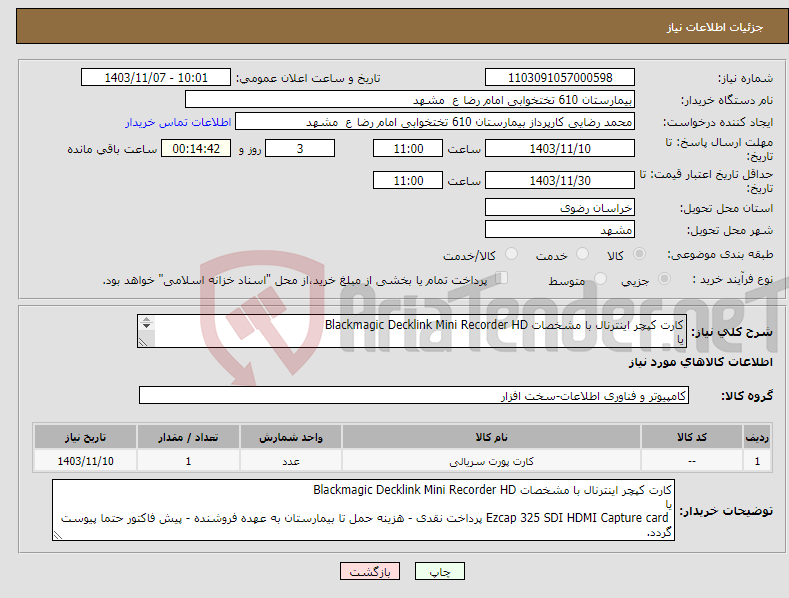789x598 pixels.
Task: Click the request creator name field
Action: point(435,122)
